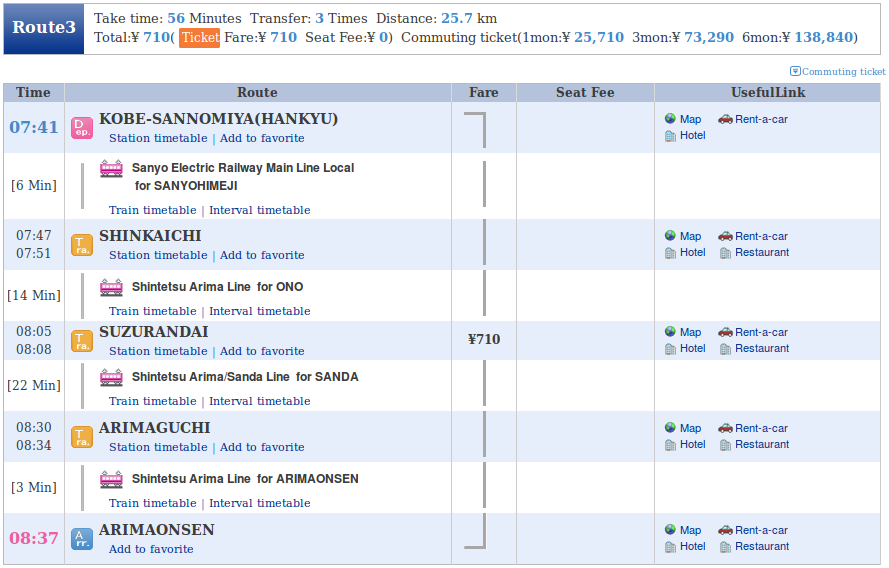
Task: Click Hotel building icon for Shinkaichi
Action: 670,252
